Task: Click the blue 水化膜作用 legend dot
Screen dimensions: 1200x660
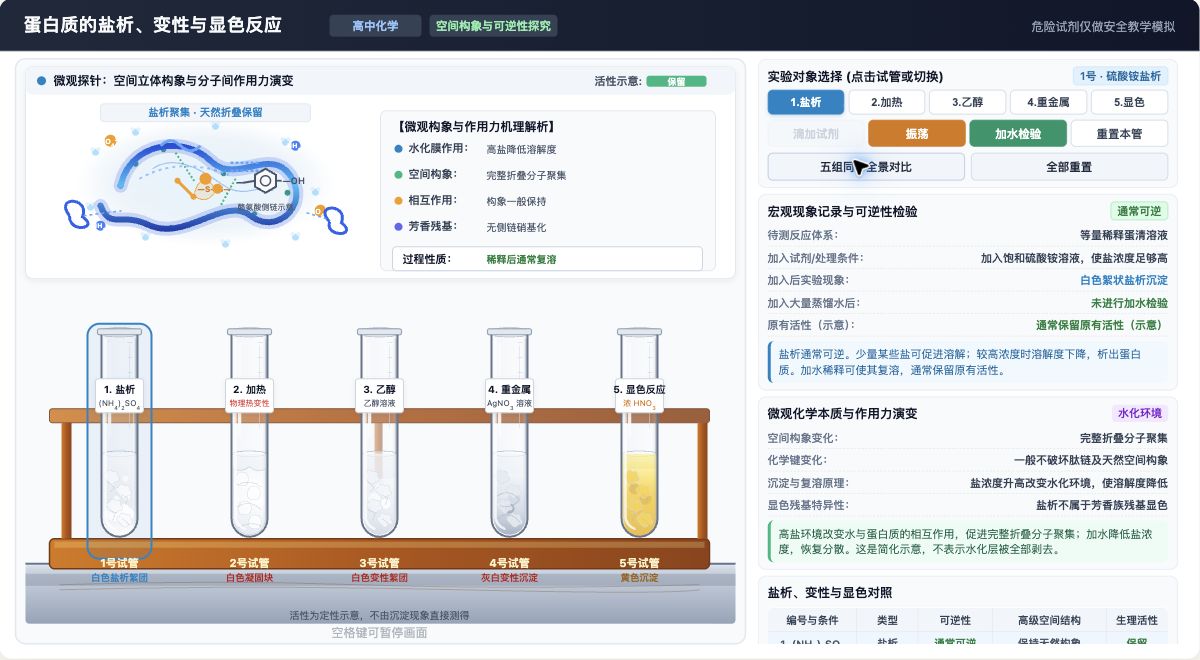Action: tap(399, 149)
